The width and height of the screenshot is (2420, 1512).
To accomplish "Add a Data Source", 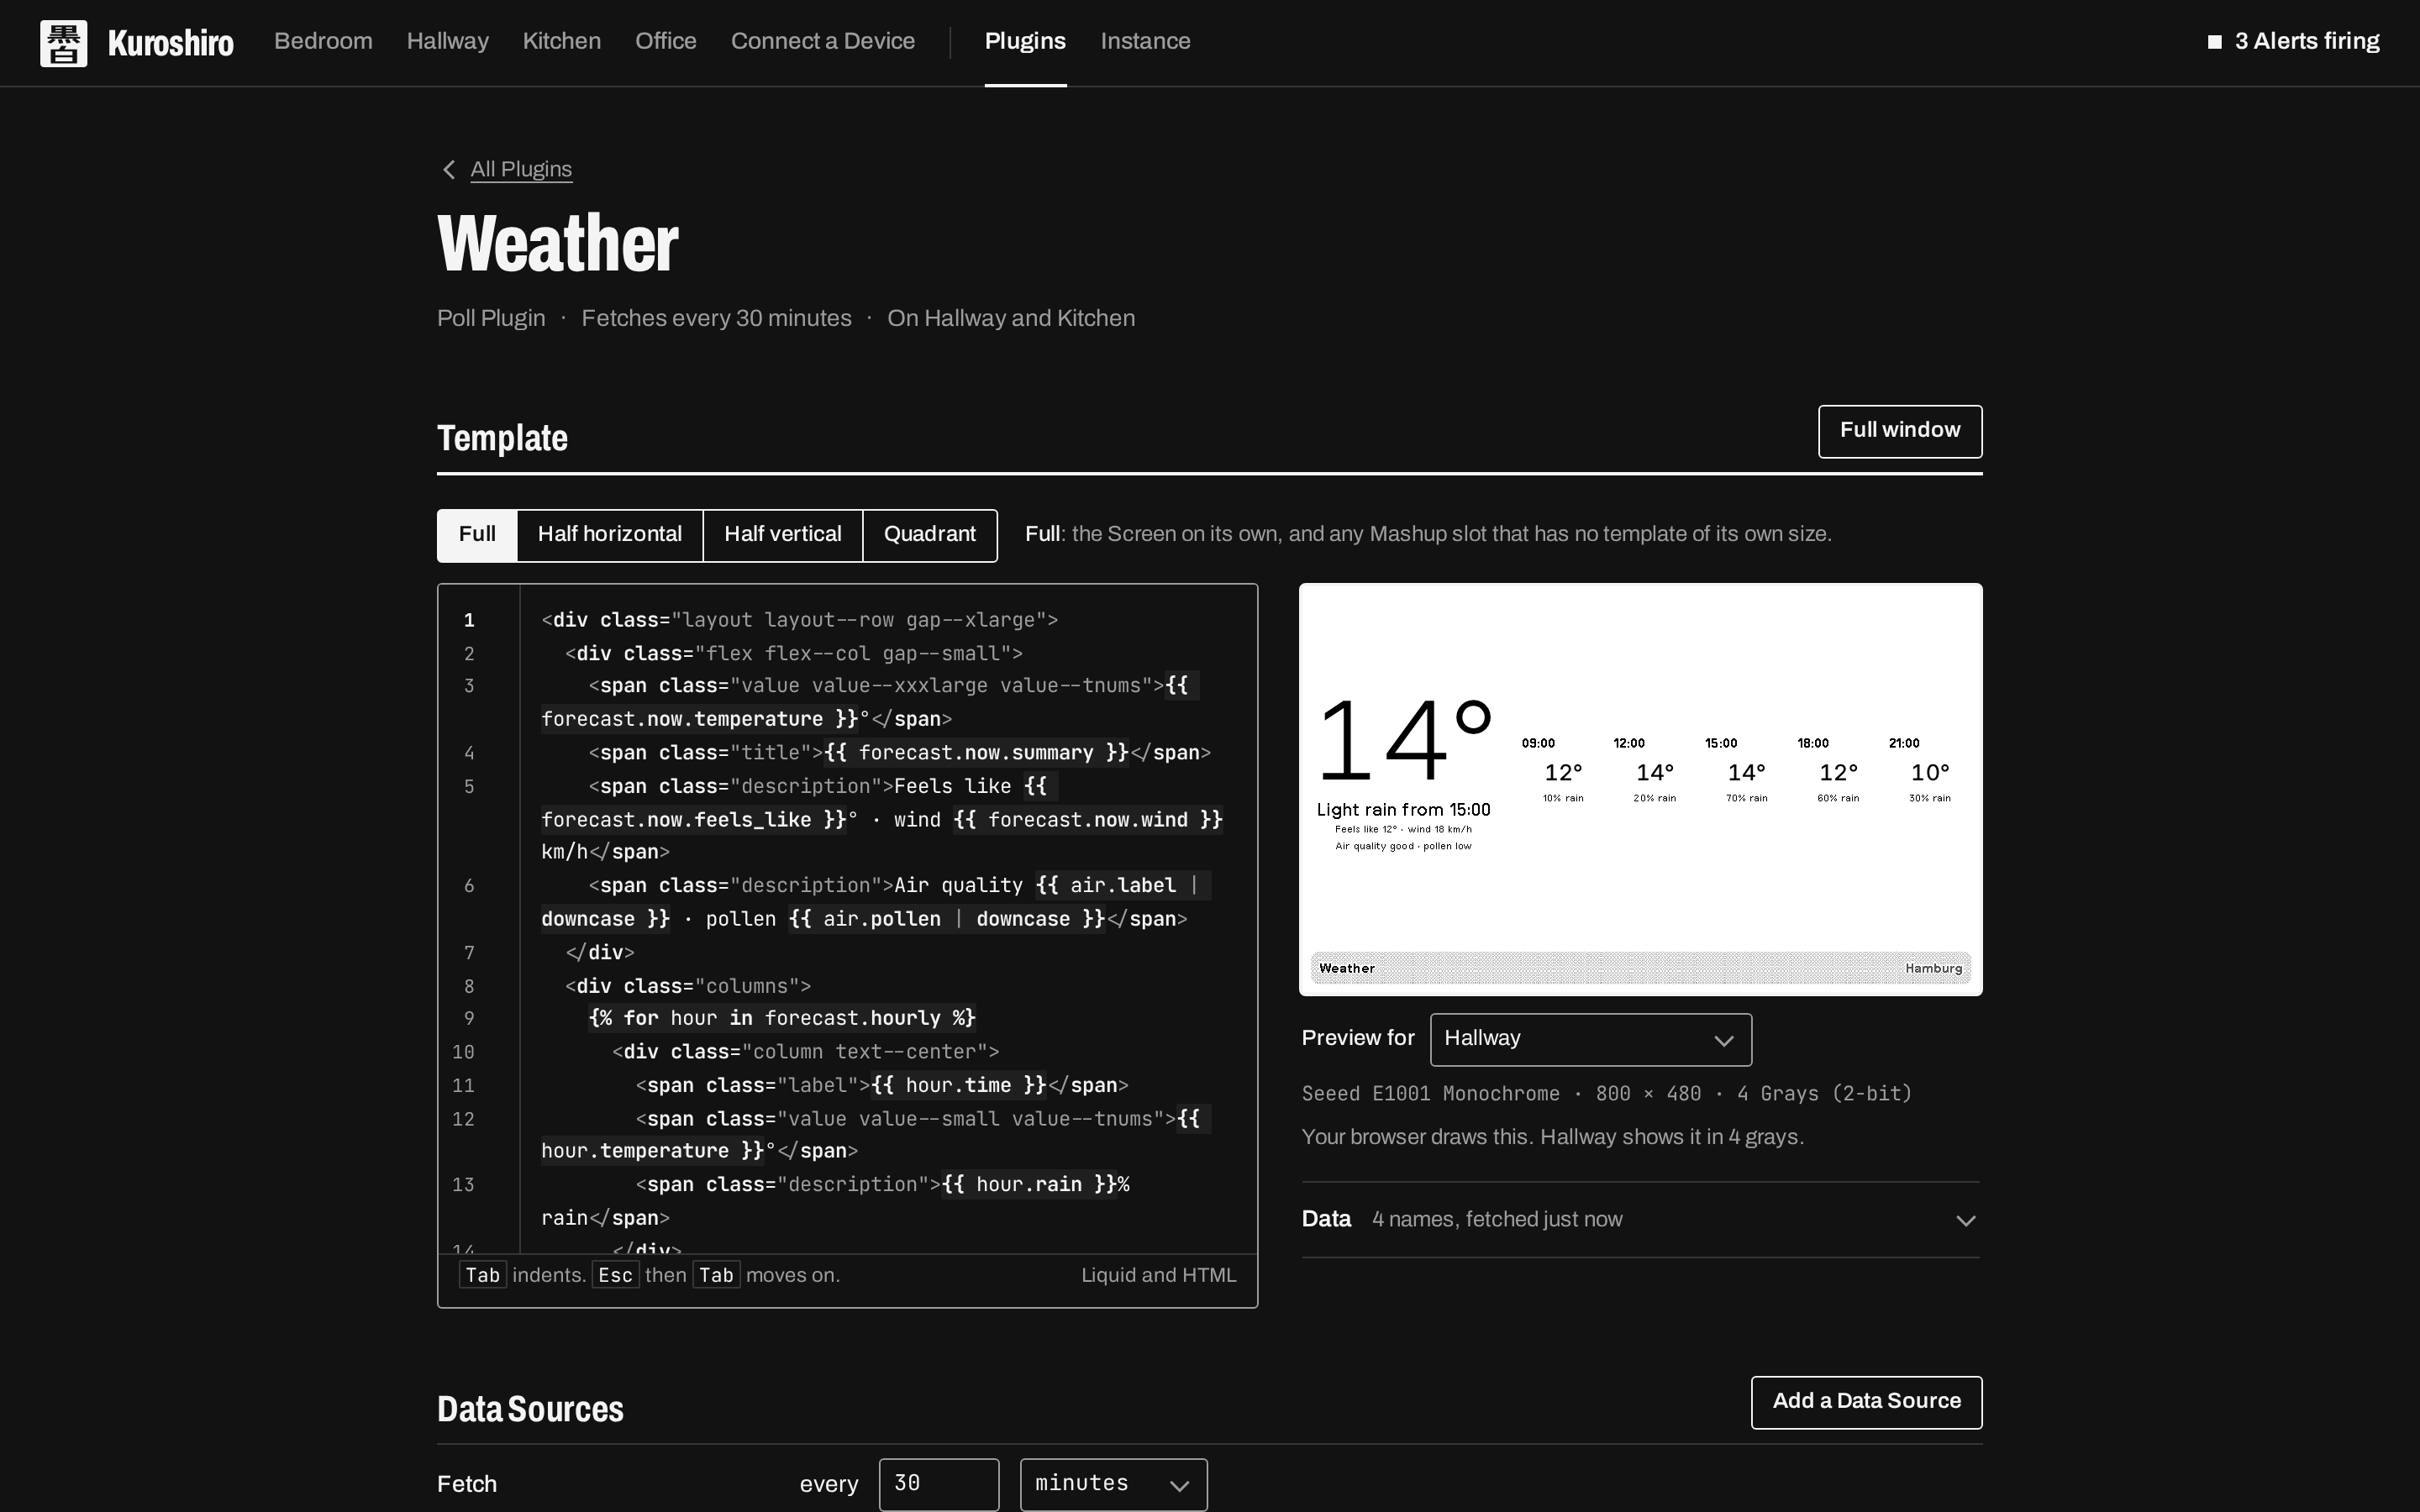I will click(x=1866, y=1402).
